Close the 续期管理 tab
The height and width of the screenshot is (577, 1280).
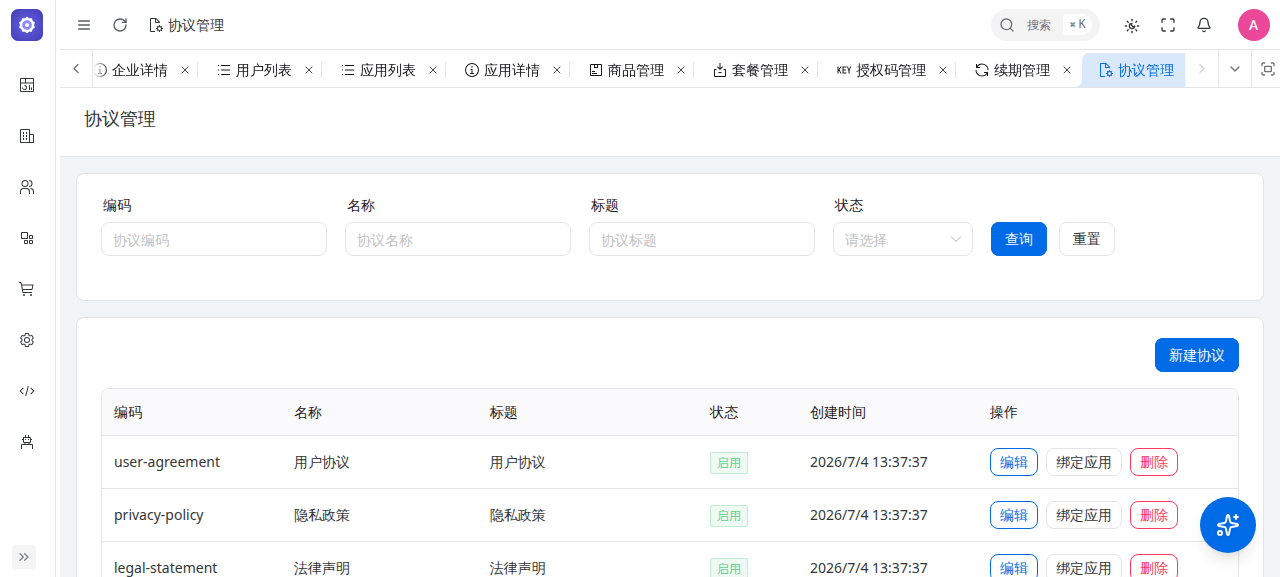(x=1067, y=70)
